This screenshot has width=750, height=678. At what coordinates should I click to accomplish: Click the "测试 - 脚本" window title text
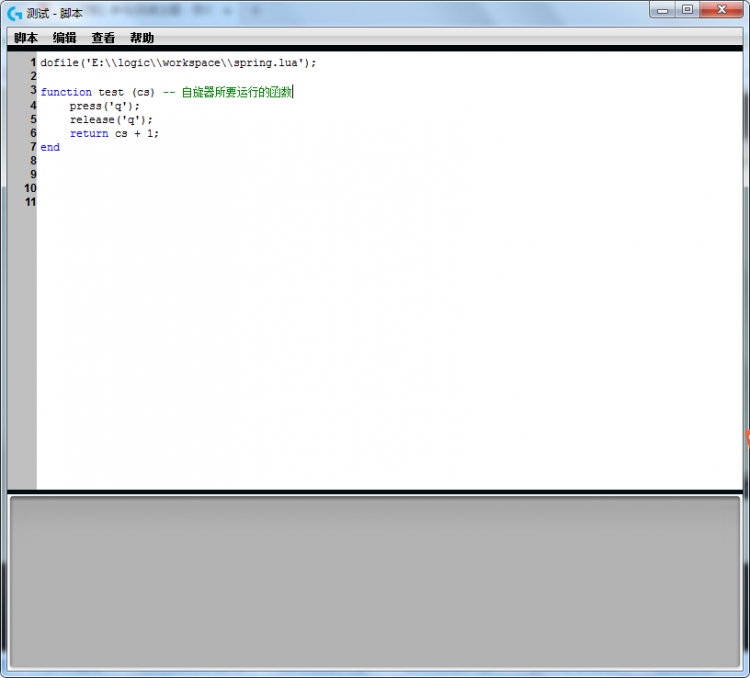click(x=55, y=13)
